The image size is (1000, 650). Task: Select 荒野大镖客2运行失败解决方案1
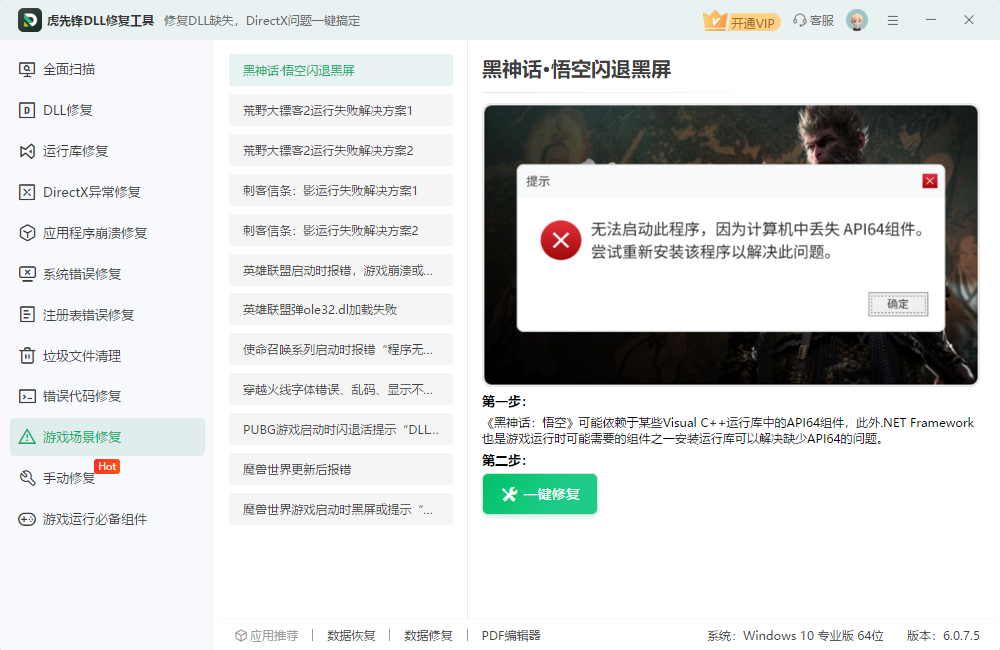pyautogui.click(x=341, y=110)
